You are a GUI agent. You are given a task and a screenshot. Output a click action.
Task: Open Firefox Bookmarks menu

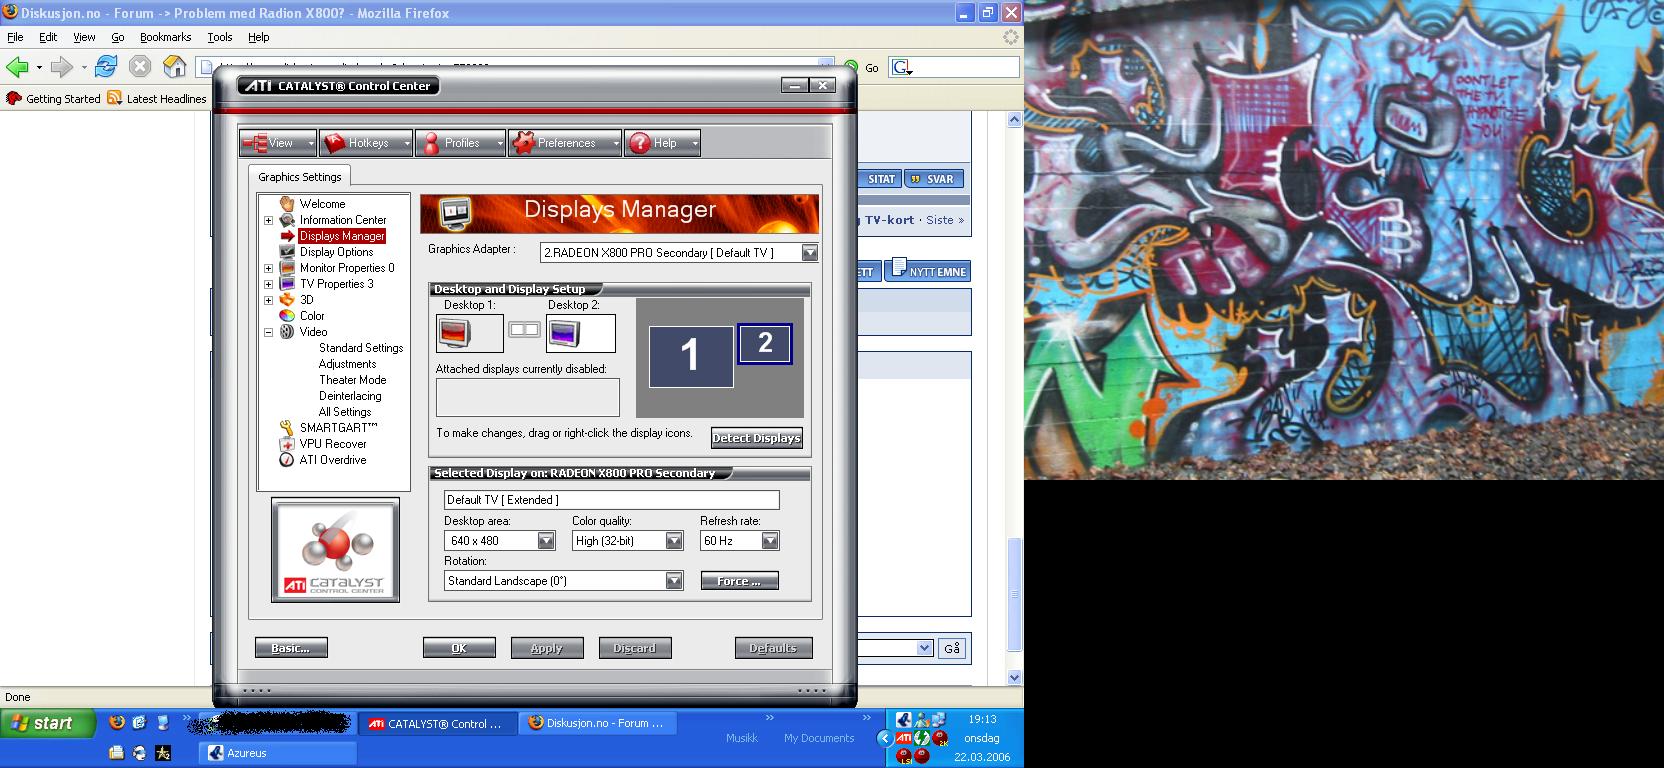coord(165,37)
